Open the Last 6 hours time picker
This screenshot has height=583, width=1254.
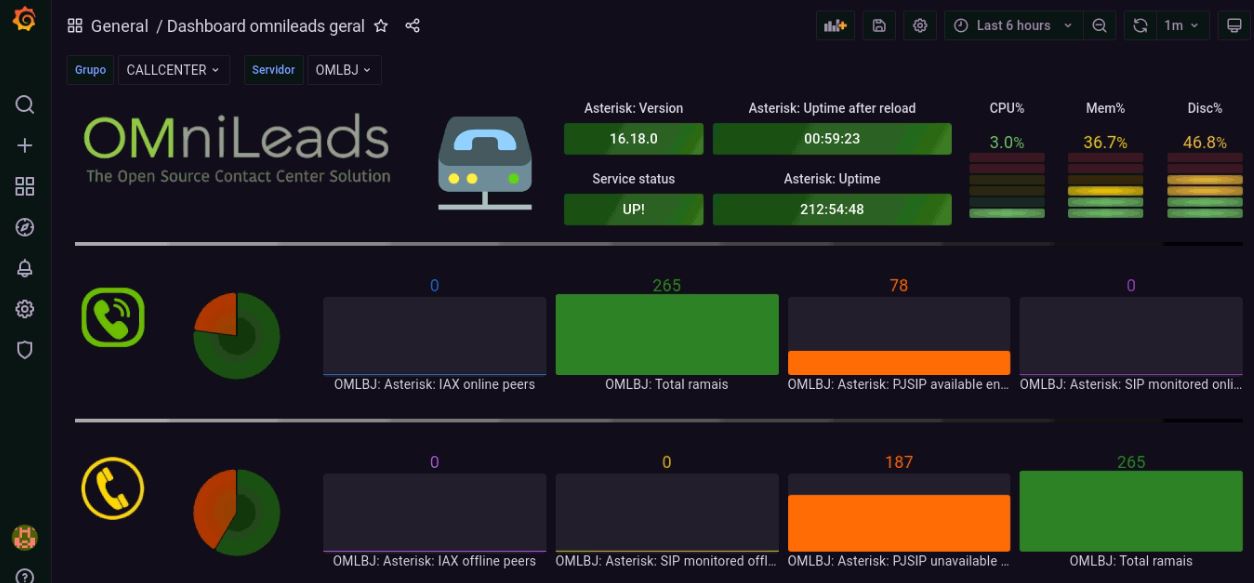[1012, 26]
